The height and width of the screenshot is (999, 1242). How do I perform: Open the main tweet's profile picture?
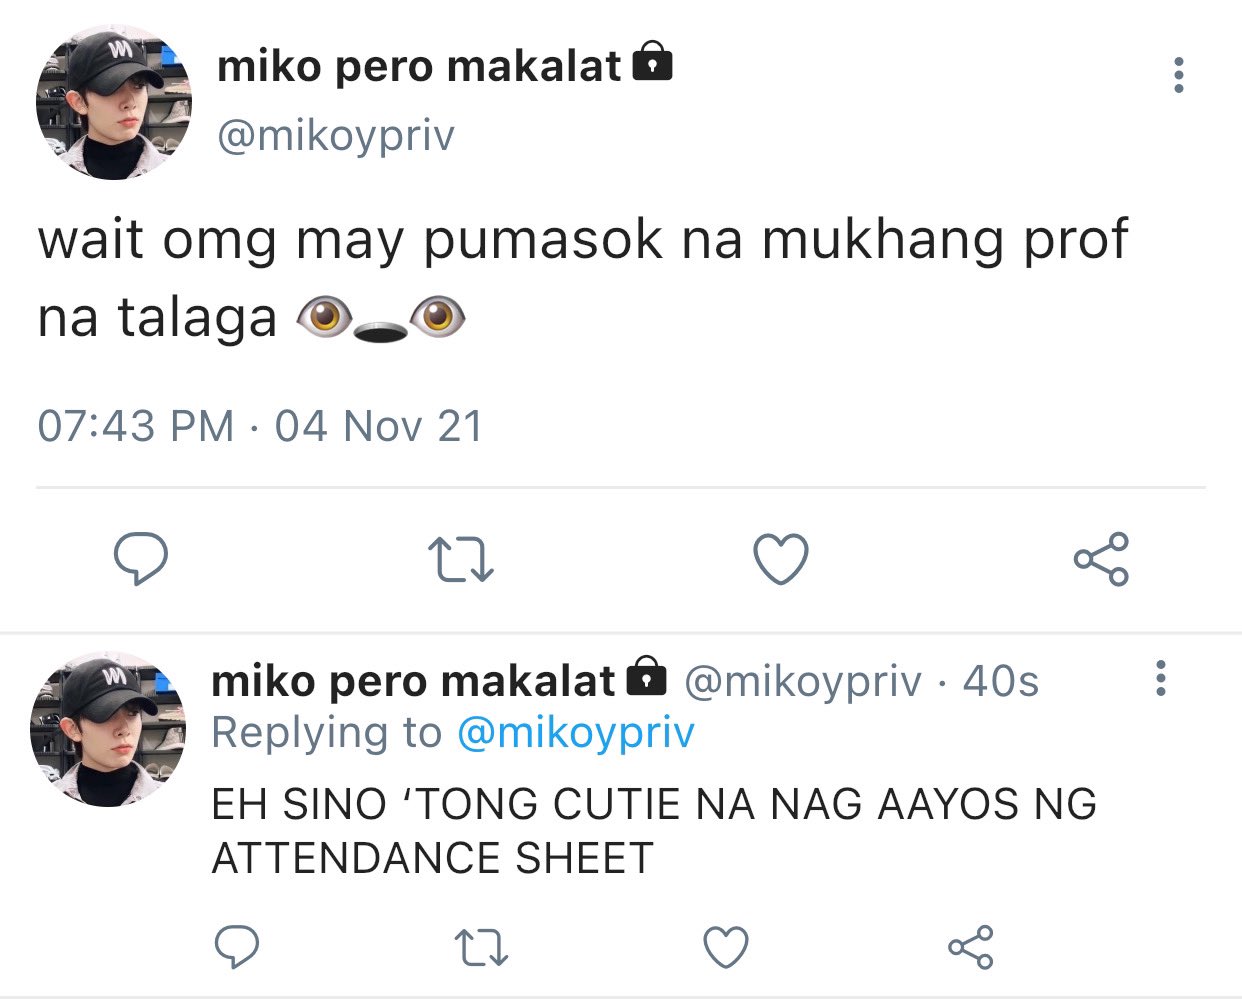point(113,102)
